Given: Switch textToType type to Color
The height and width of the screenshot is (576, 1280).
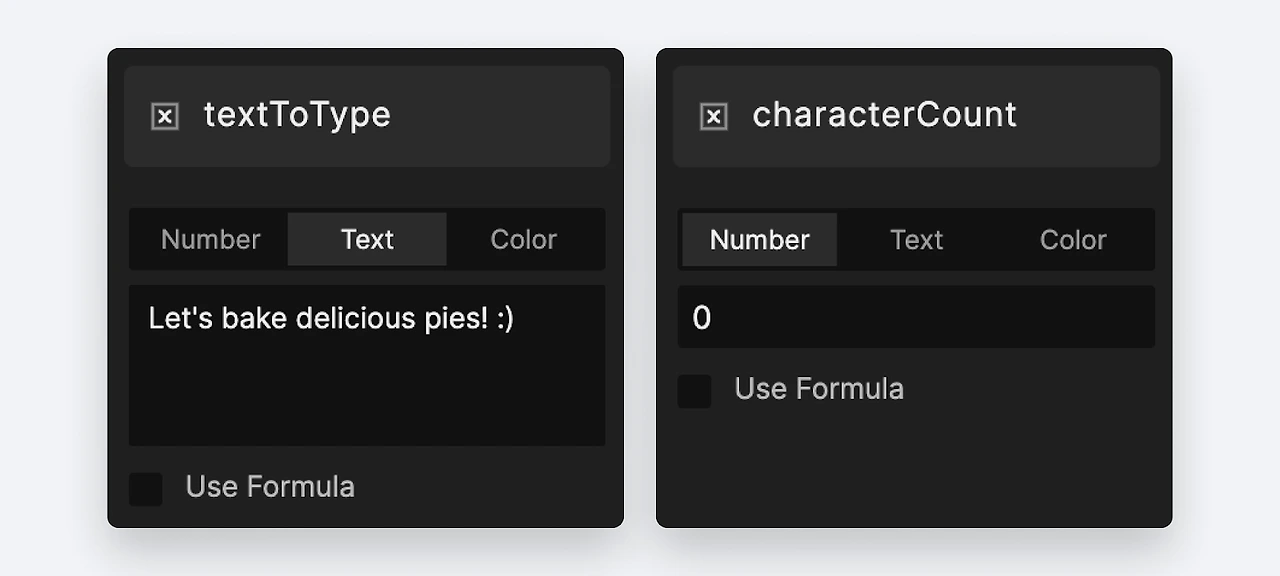Looking at the screenshot, I should click(523, 240).
